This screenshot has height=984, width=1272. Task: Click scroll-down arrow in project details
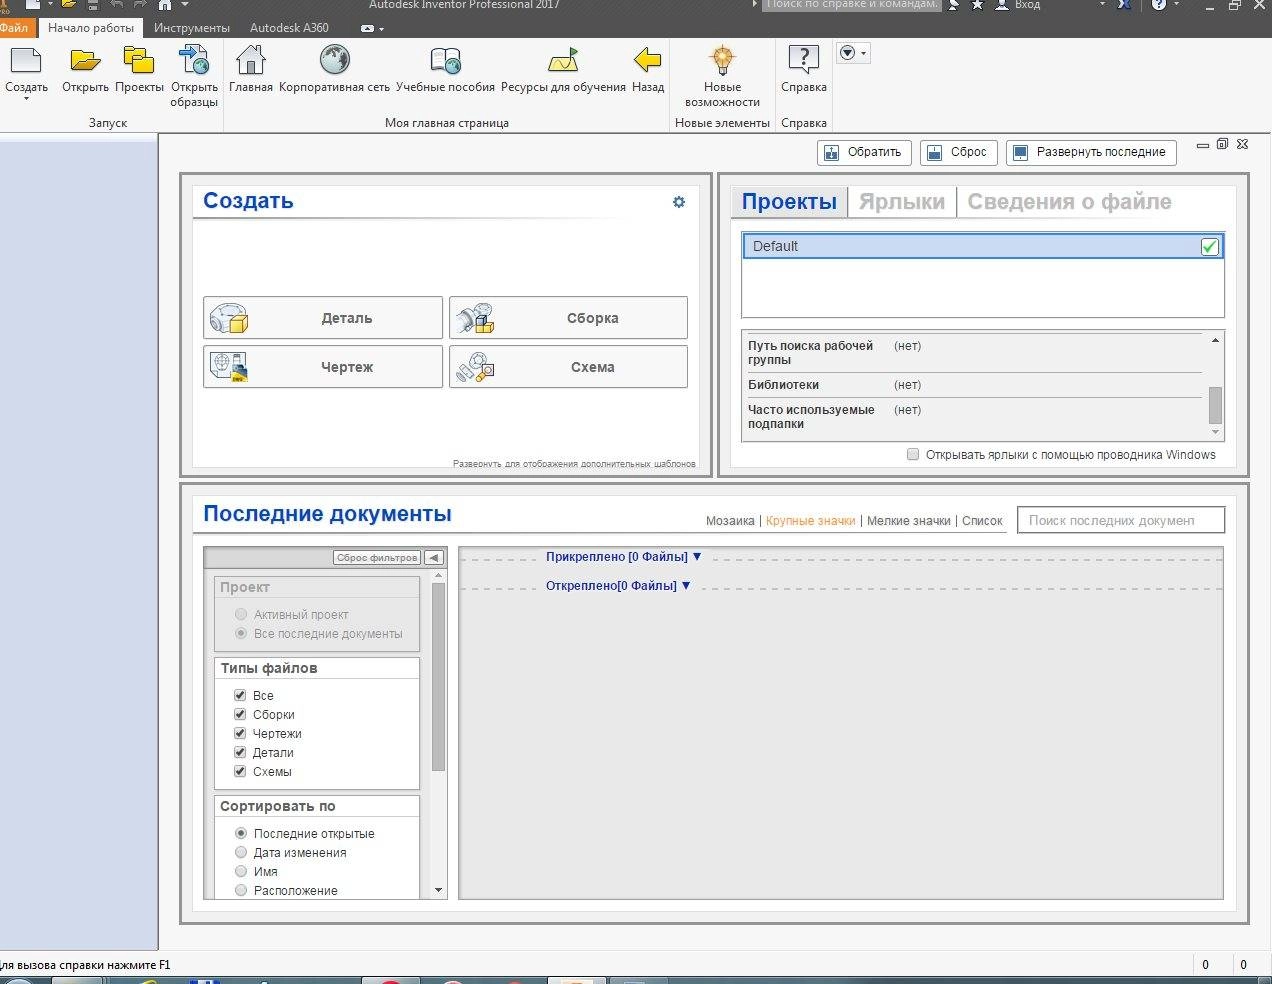pyautogui.click(x=1215, y=432)
